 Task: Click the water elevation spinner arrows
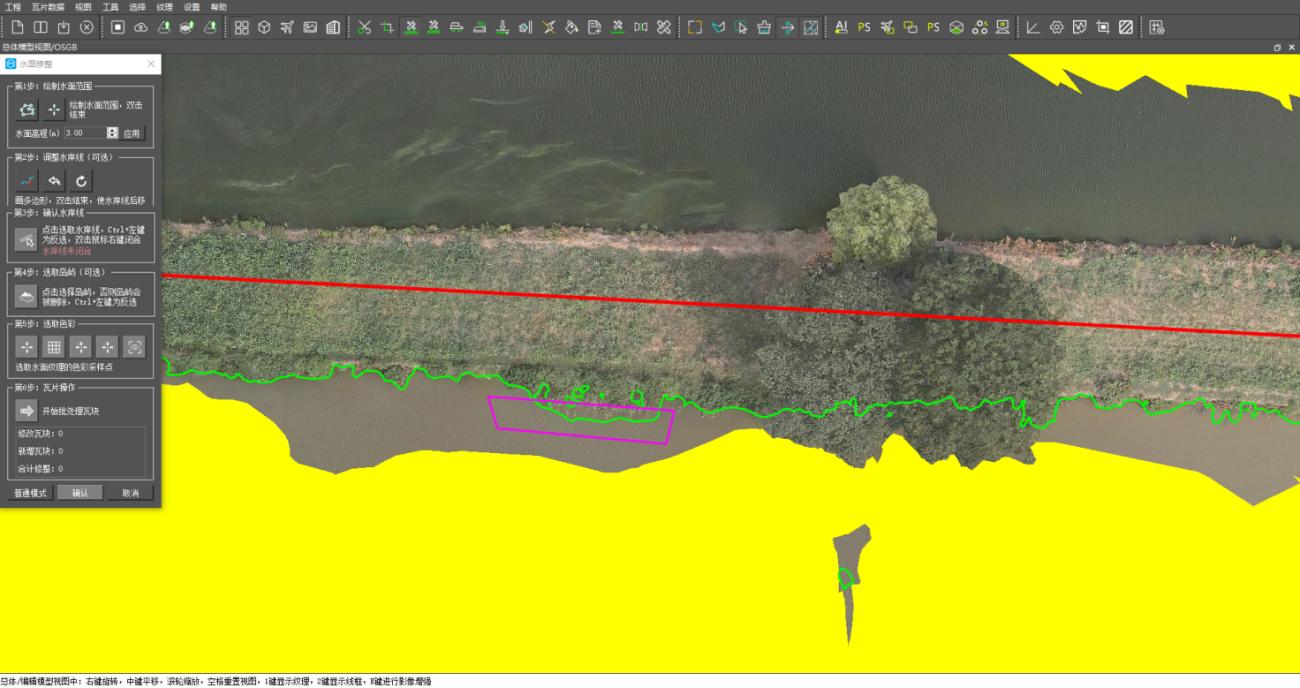tap(112, 132)
